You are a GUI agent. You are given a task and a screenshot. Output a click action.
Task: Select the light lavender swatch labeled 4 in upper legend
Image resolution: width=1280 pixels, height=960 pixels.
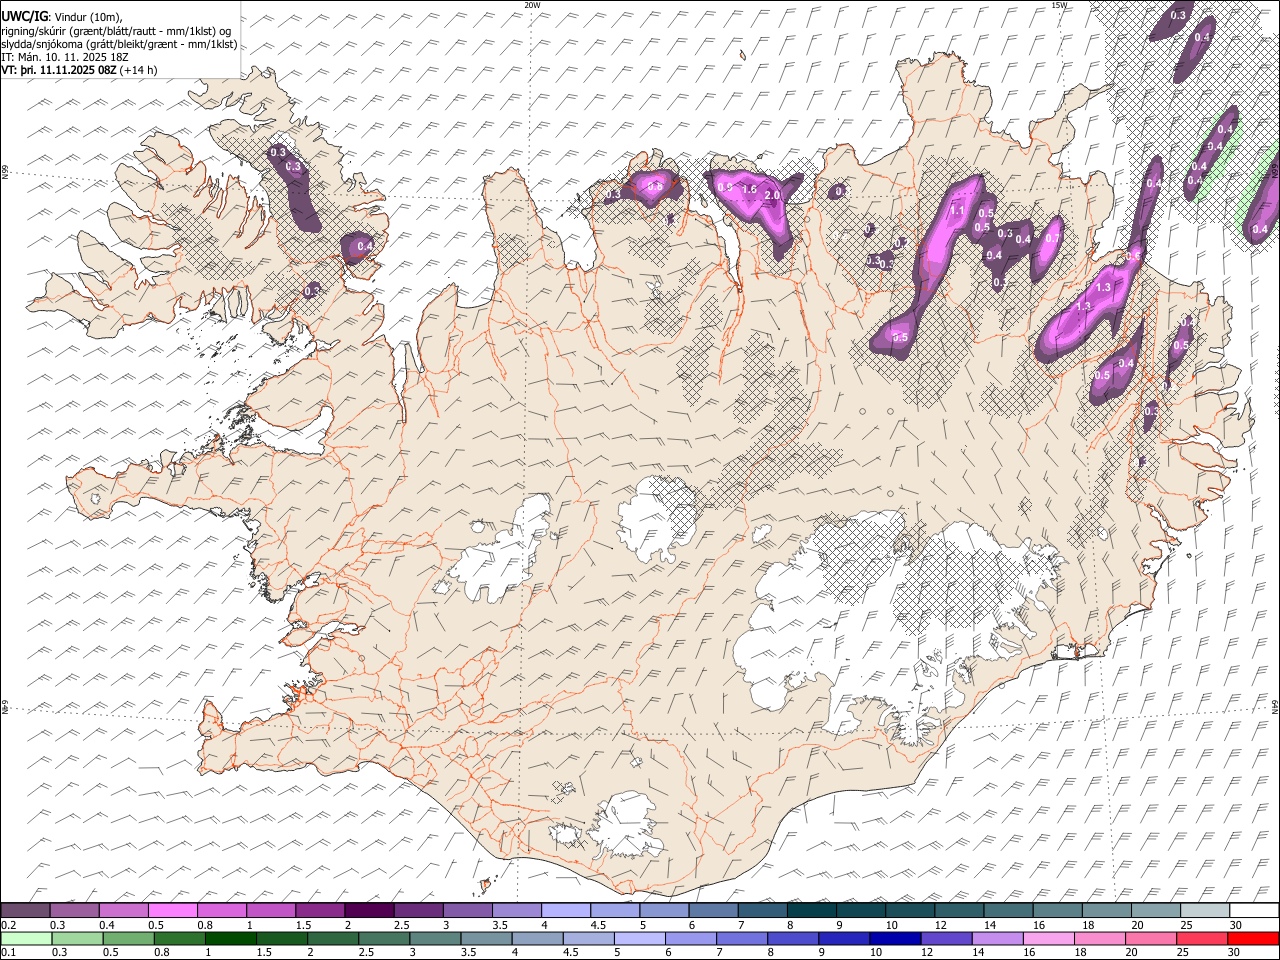(566, 911)
